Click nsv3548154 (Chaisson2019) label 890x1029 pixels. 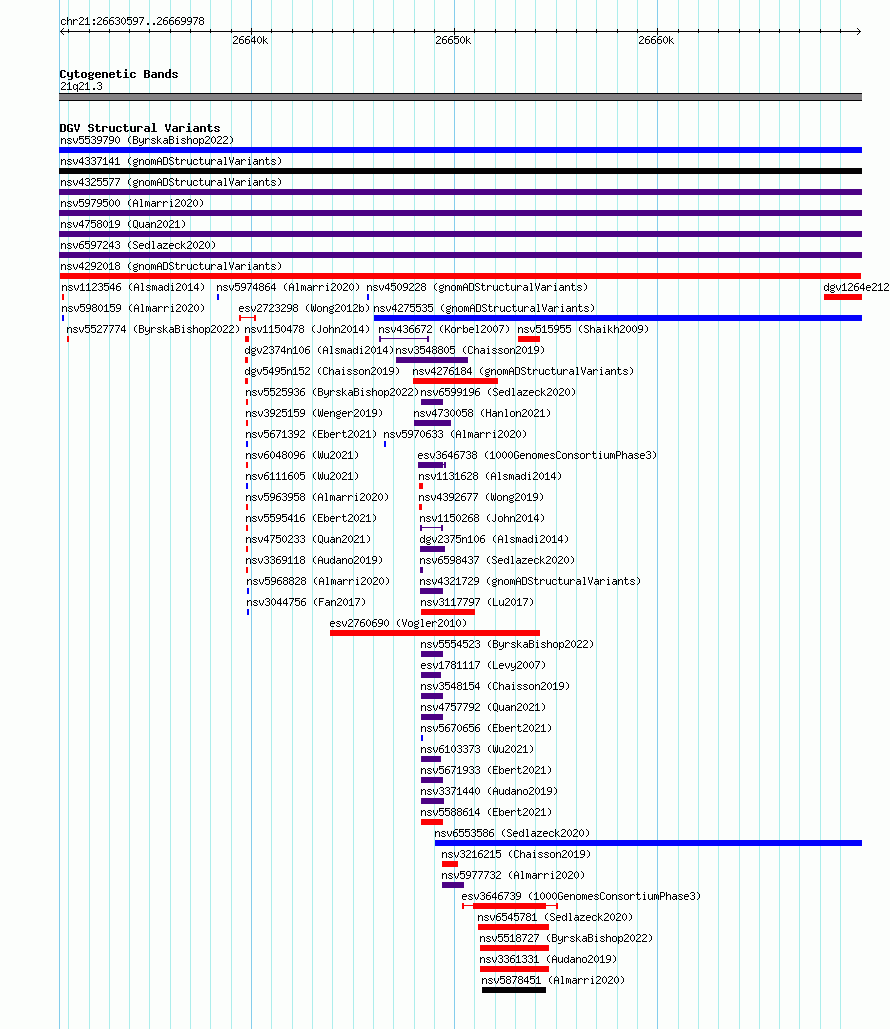coord(496,686)
